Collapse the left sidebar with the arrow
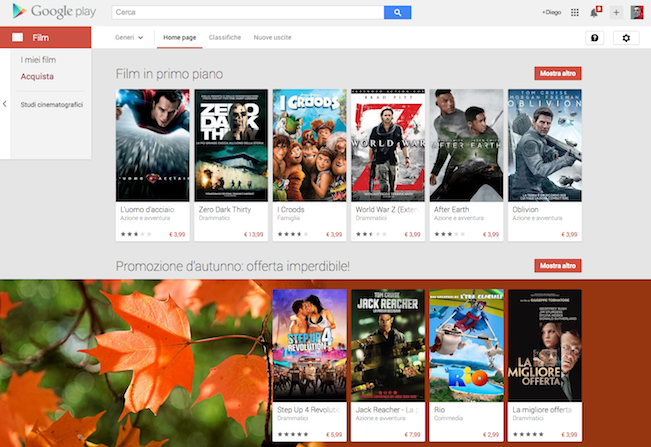The image size is (651, 447). (x=4, y=103)
